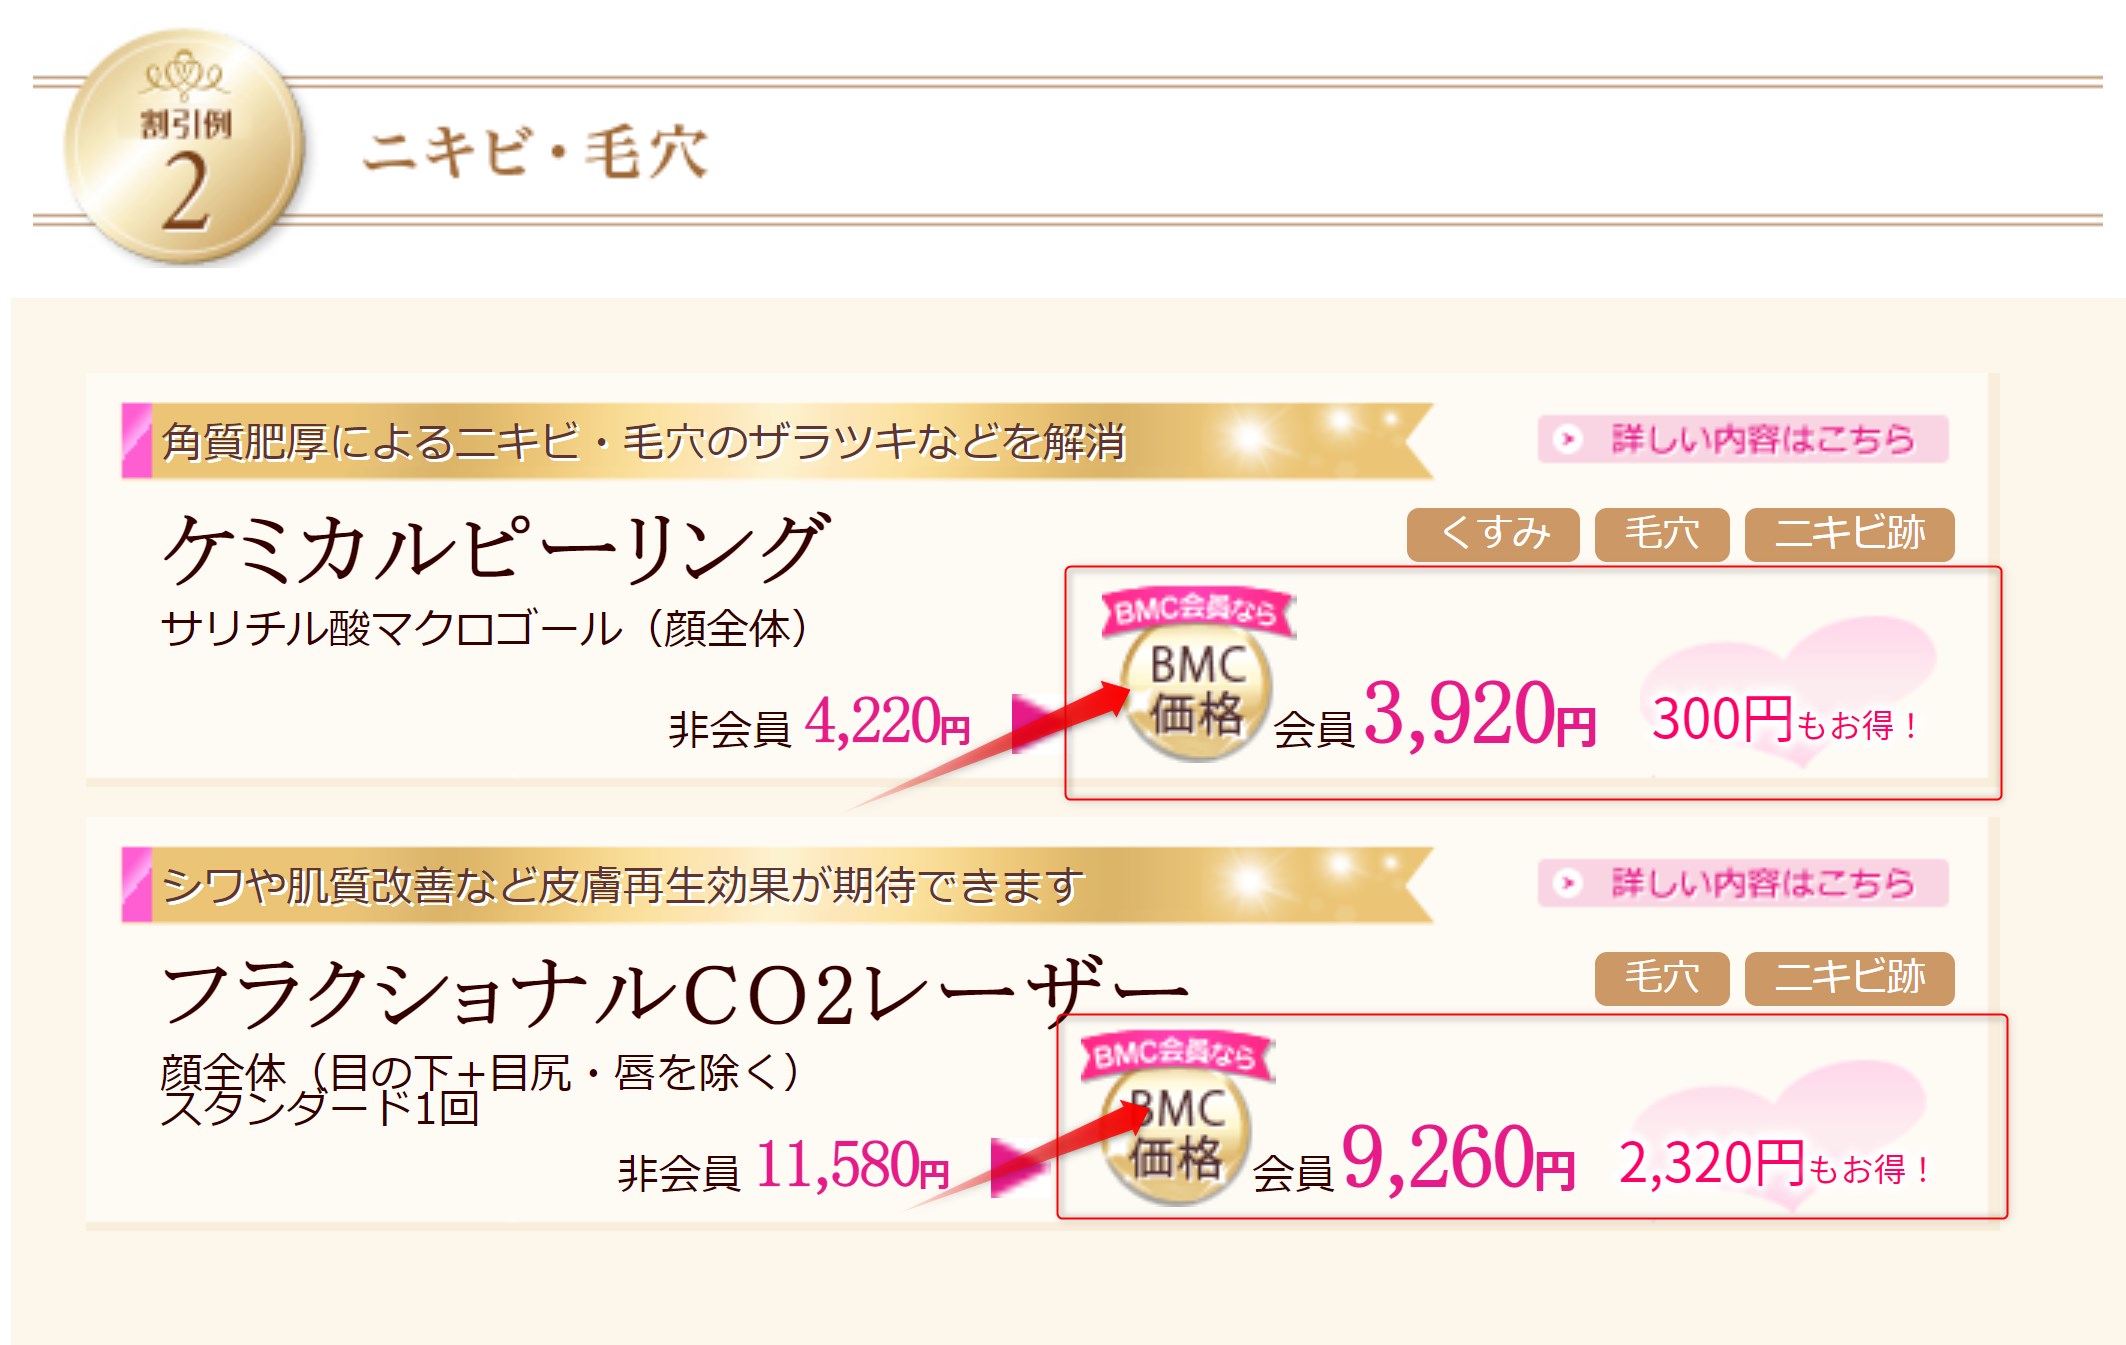The height and width of the screenshot is (1345, 2126).
Task: Select ニキビ跡 tag under ケミカルピーリング
Action: (x=1849, y=534)
